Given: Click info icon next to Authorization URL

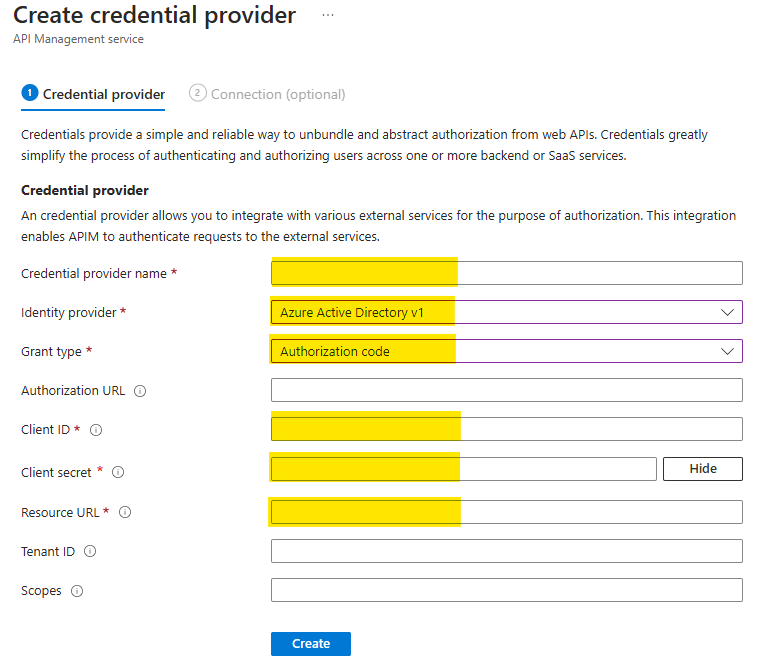Looking at the screenshot, I should pyautogui.click(x=140, y=391).
